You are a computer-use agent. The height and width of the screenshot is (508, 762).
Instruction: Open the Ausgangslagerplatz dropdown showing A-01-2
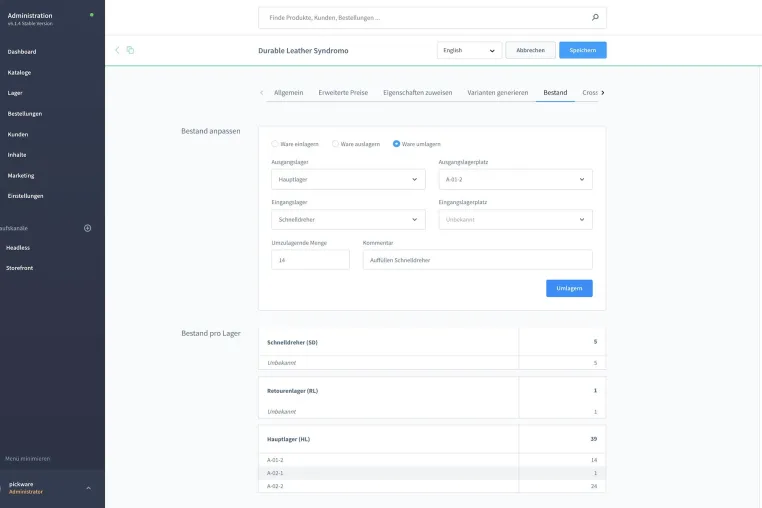pos(516,179)
